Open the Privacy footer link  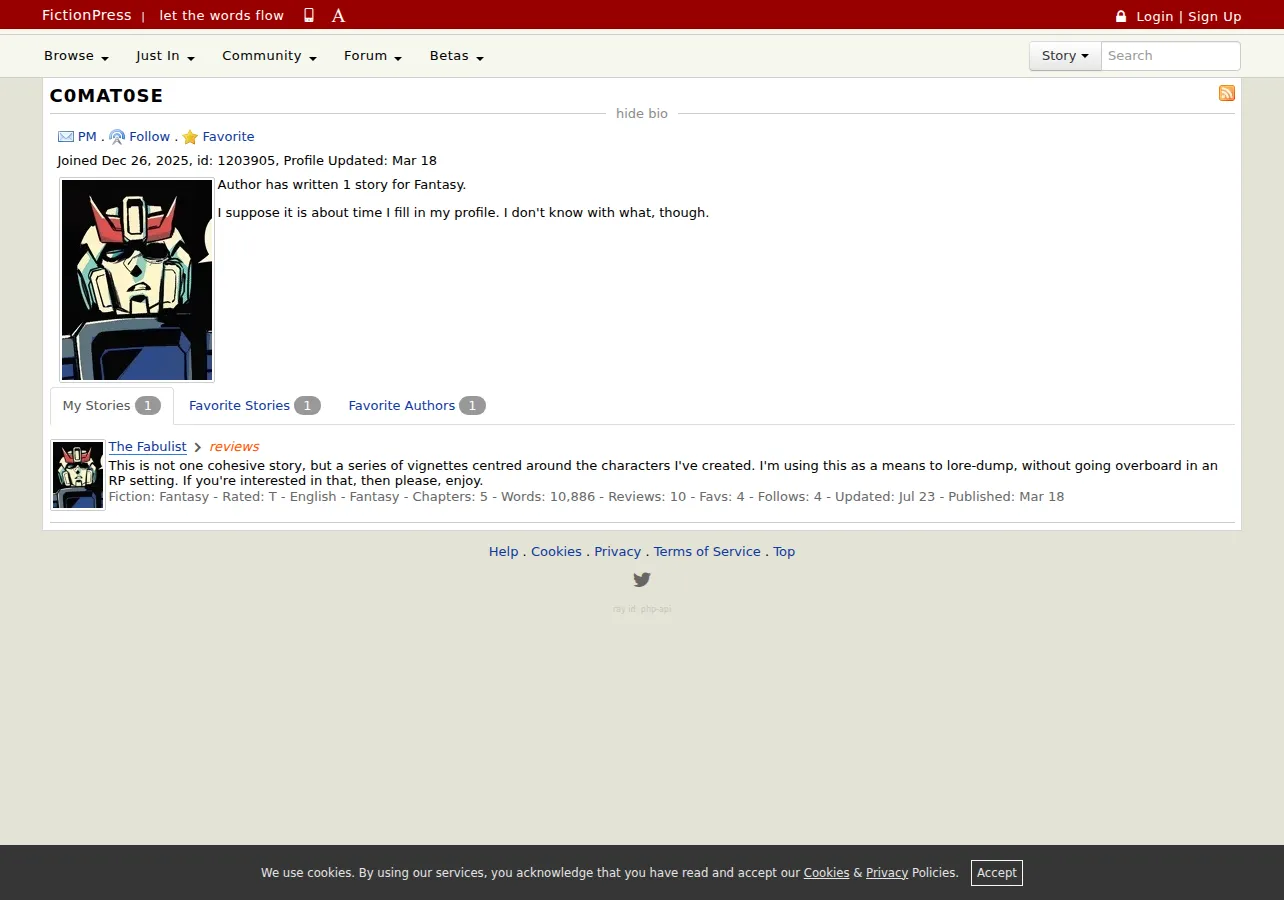[618, 552]
